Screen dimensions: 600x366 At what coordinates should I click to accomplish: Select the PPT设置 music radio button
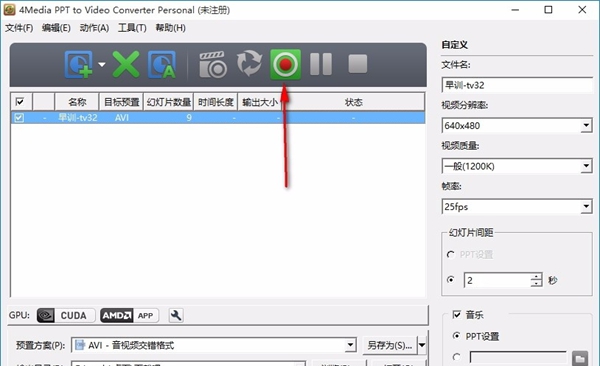456,336
